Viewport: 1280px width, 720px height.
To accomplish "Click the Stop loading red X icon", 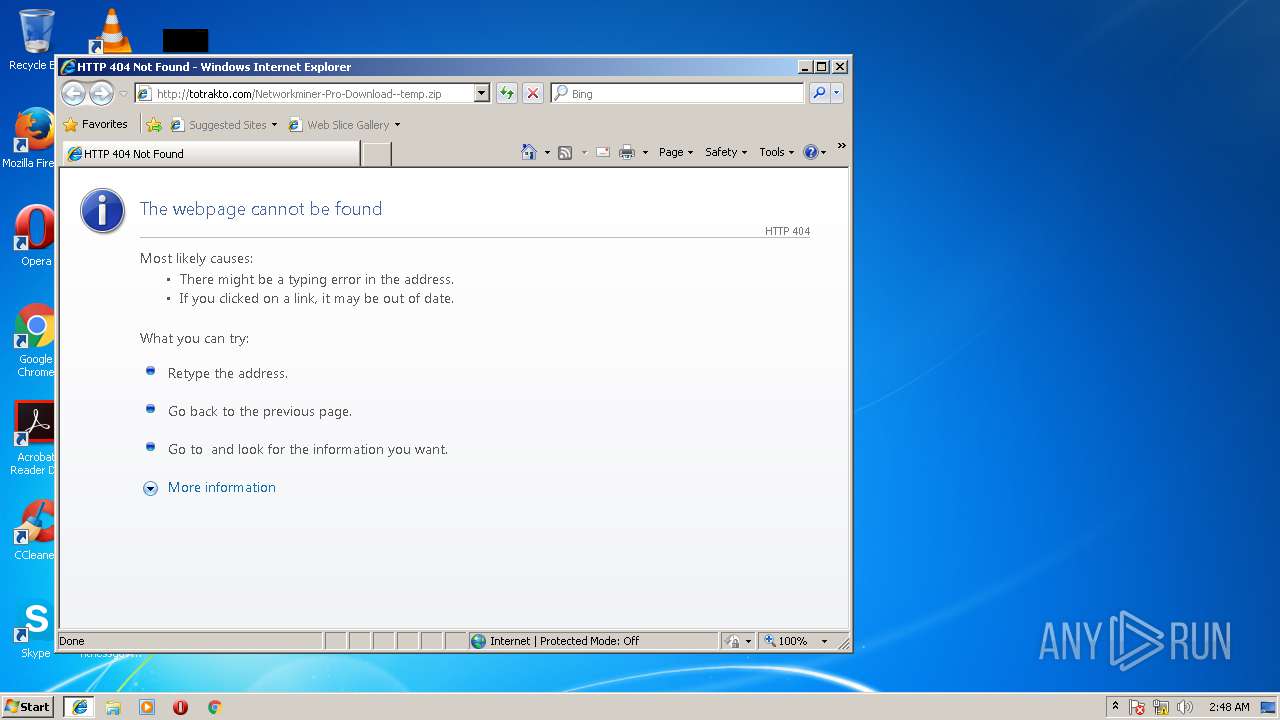I will click(x=533, y=94).
